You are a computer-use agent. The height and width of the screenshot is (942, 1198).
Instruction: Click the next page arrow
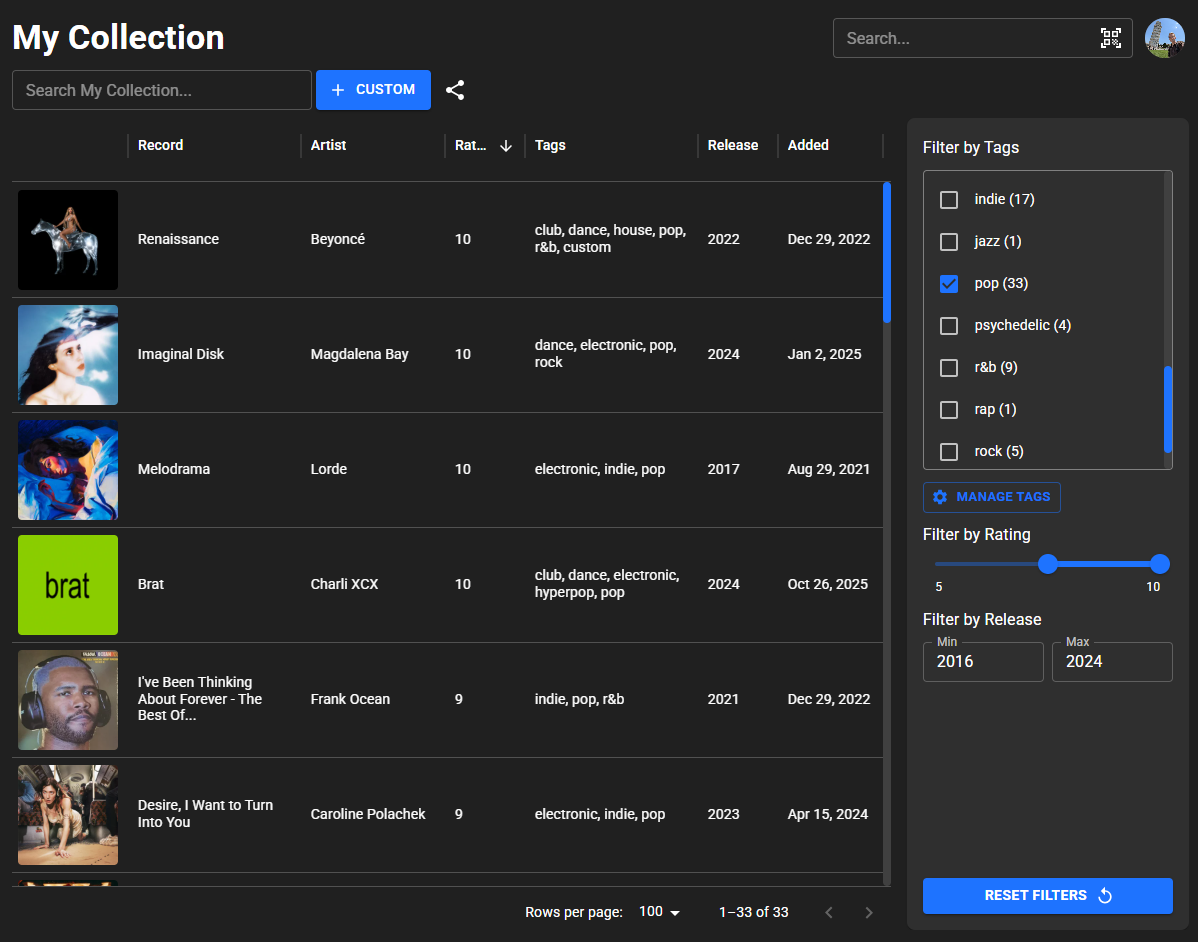pos(868,912)
